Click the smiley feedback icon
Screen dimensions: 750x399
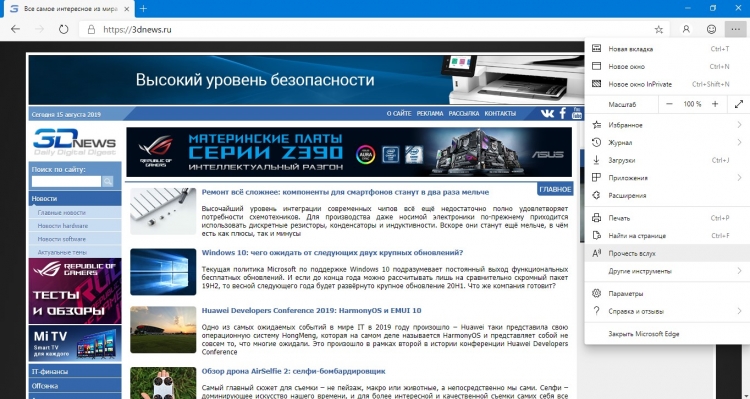tap(711, 30)
